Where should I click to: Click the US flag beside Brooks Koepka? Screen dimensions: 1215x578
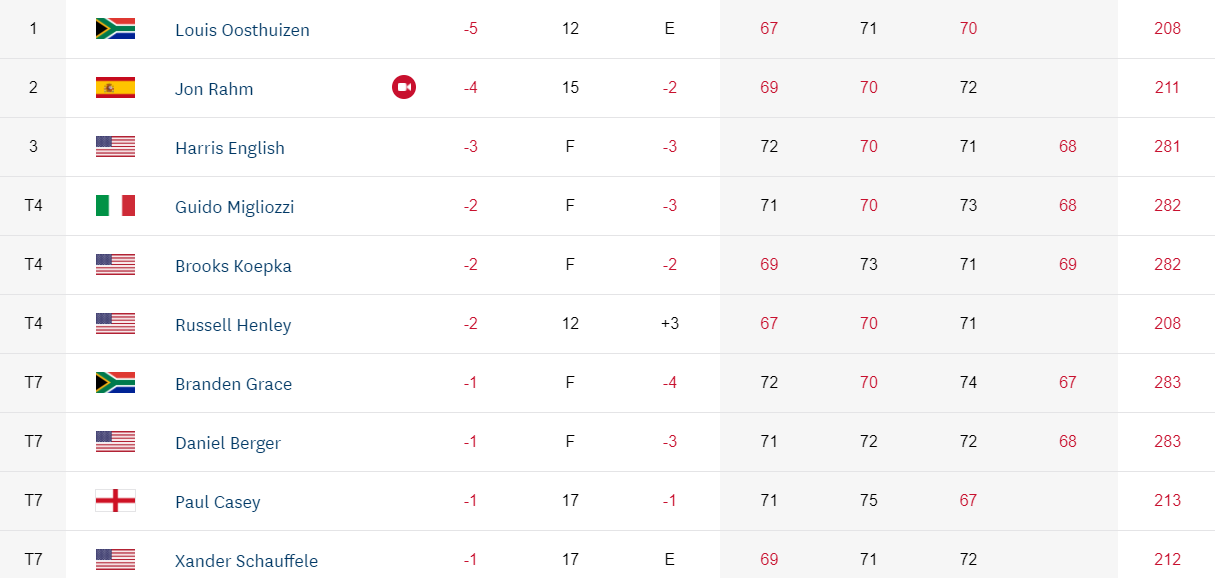(x=115, y=265)
